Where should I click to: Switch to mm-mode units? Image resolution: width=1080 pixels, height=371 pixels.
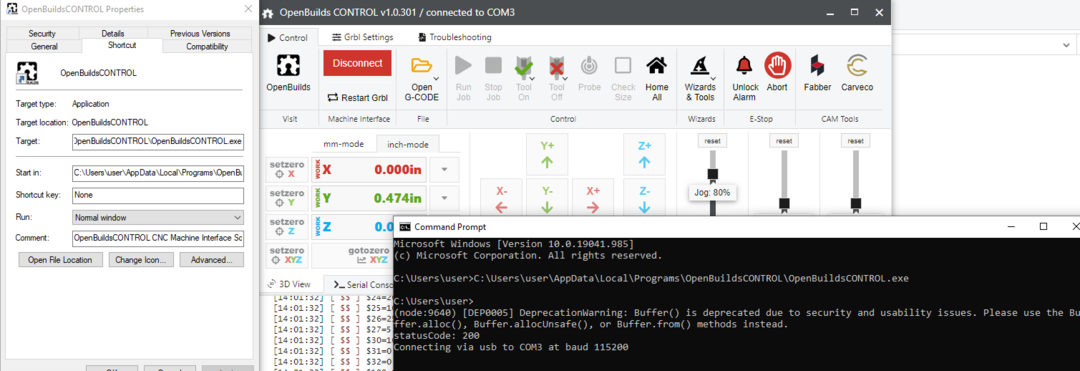tap(343, 144)
